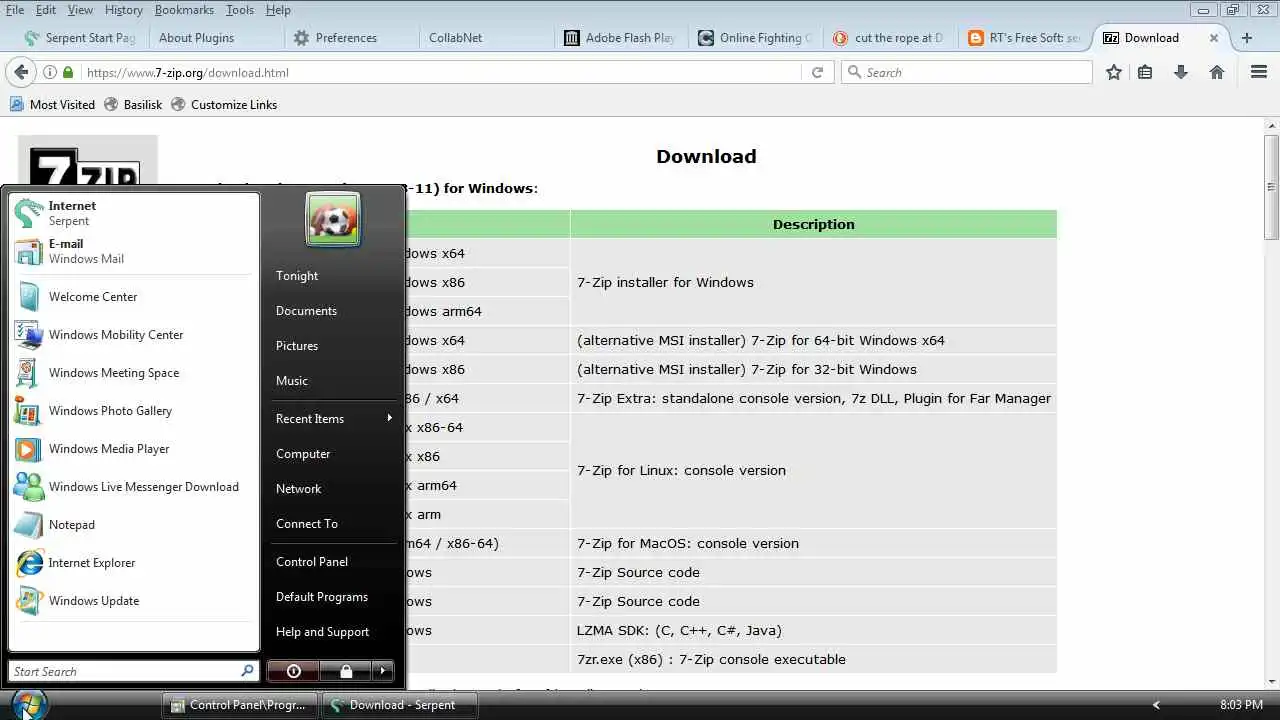Open the Edit menu

46,10
